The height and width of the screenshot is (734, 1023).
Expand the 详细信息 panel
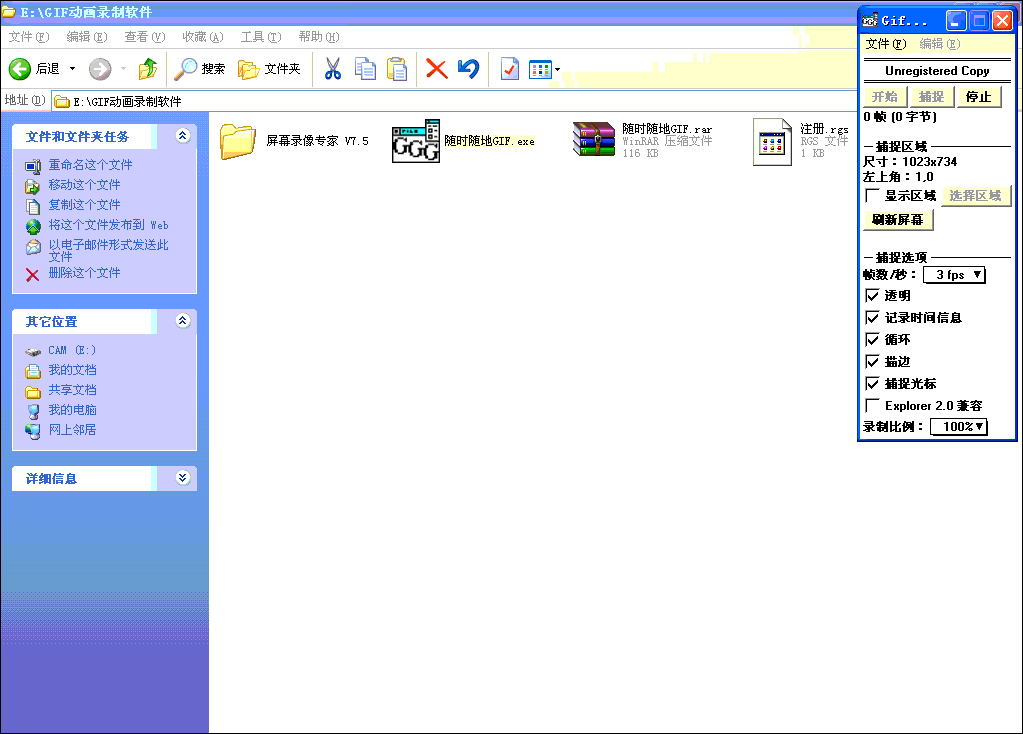183,478
